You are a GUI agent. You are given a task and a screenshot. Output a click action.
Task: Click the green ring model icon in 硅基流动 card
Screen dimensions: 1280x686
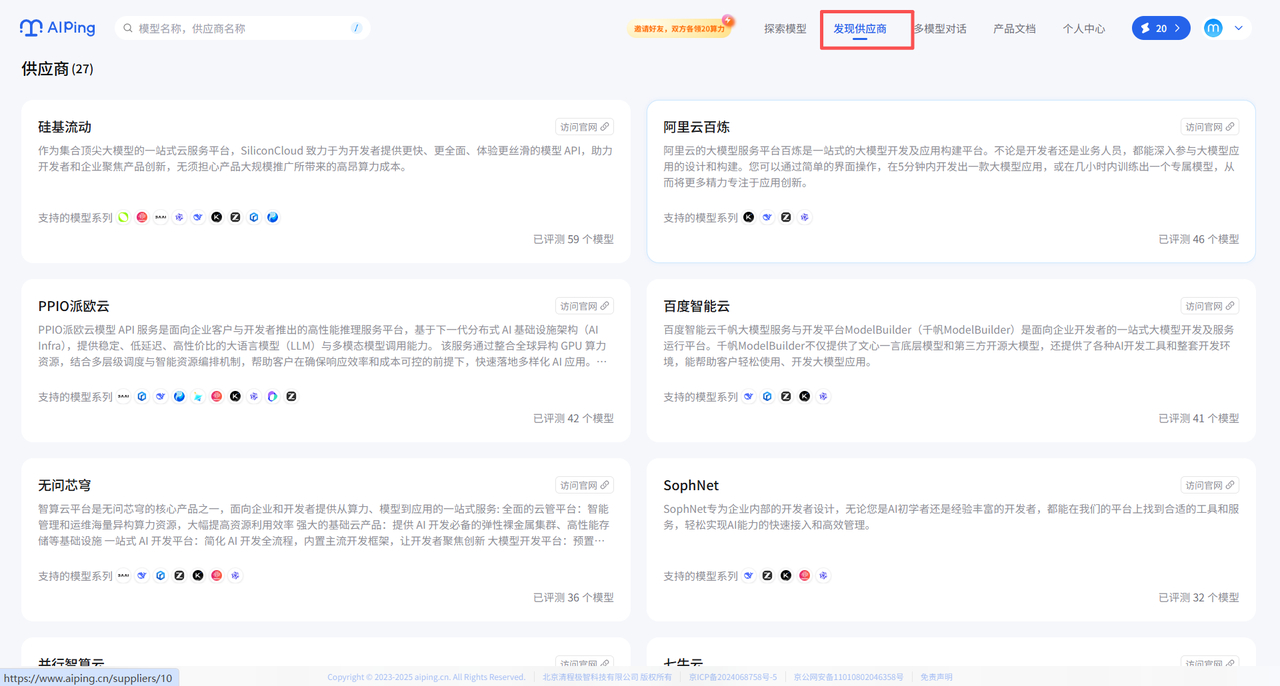pos(123,217)
